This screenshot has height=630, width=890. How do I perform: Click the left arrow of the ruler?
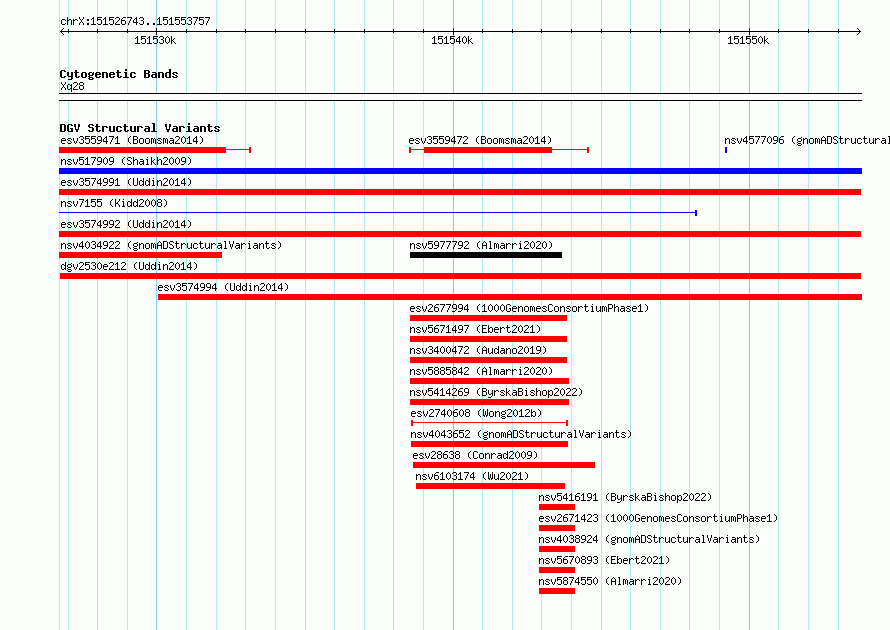63,31
